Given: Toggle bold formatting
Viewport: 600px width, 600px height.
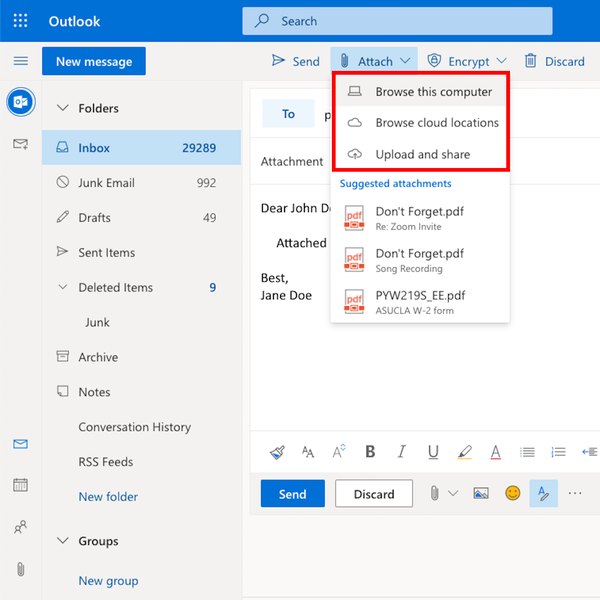Looking at the screenshot, I should (x=370, y=452).
